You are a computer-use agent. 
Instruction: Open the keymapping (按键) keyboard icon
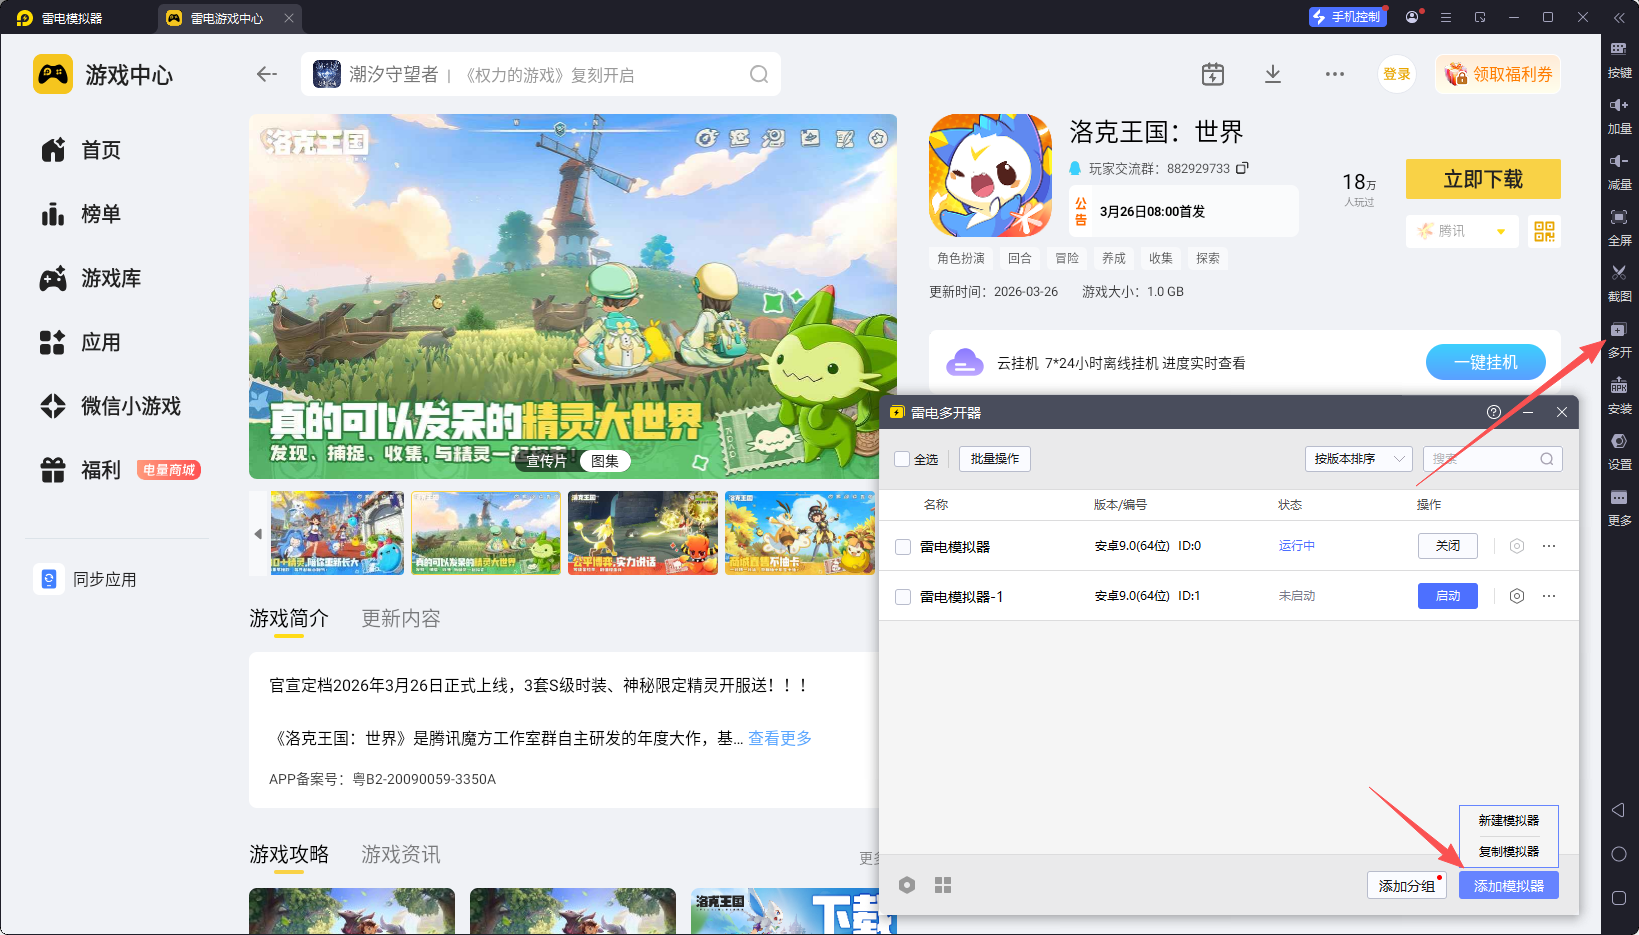pos(1618,50)
